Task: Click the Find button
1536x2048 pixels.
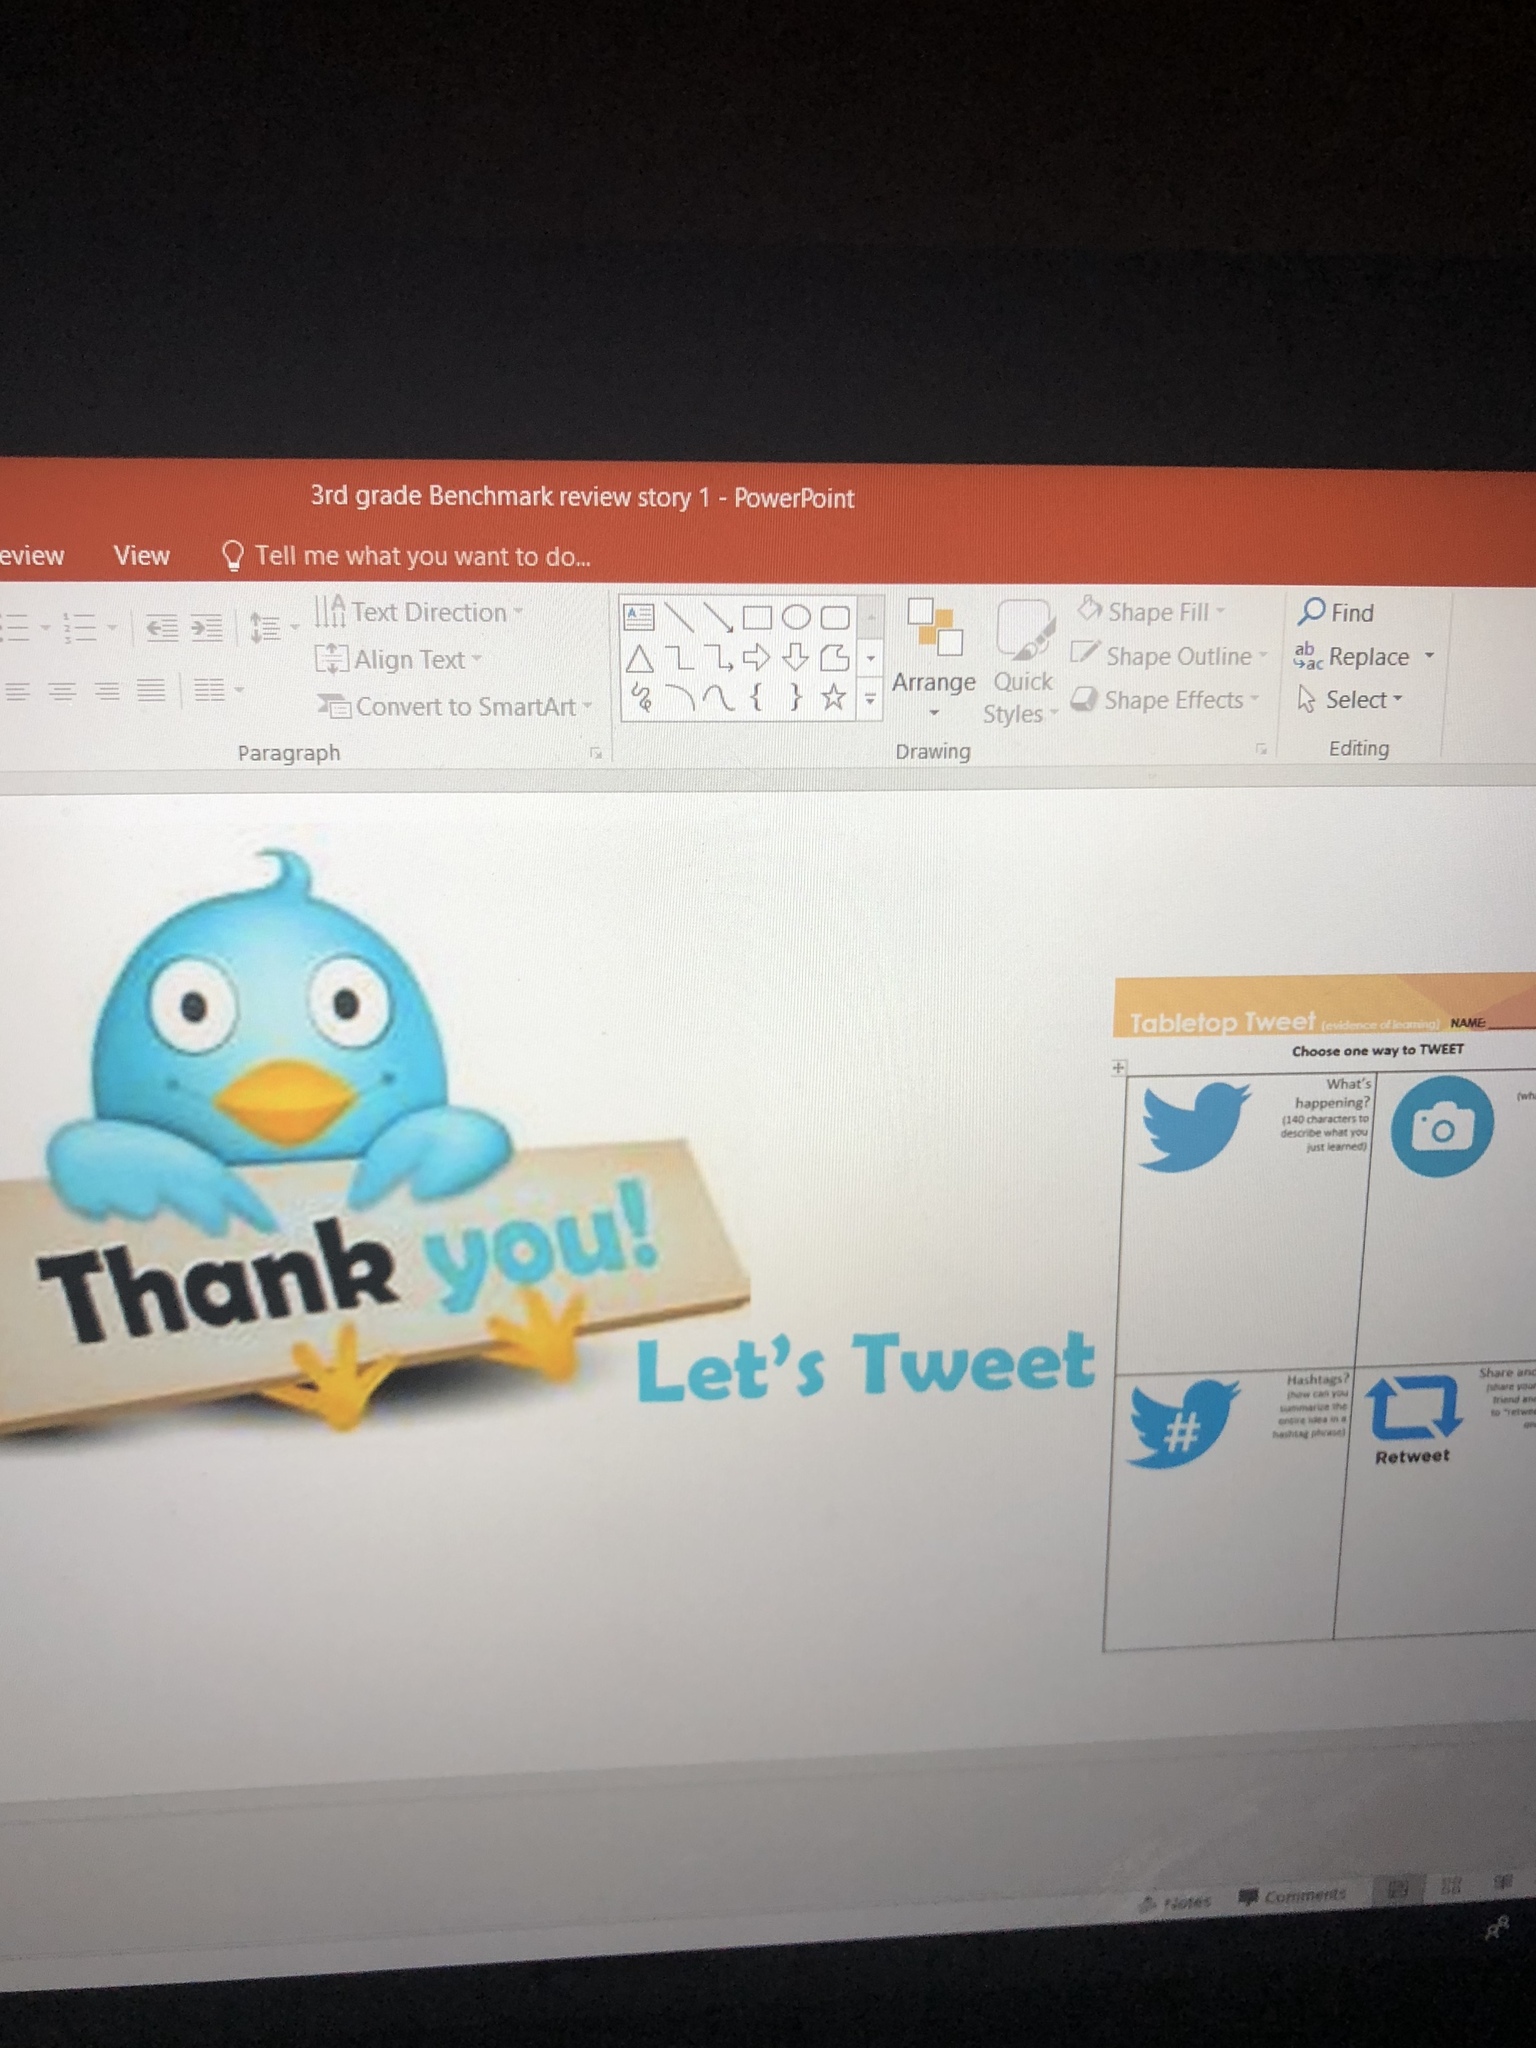Action: (x=1336, y=612)
